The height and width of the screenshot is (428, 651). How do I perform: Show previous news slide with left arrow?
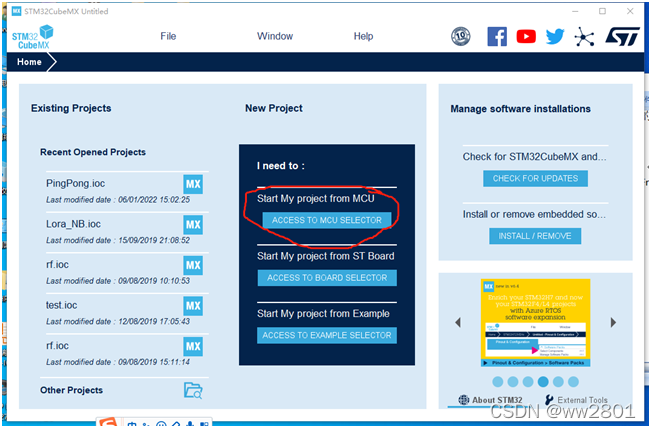[x=458, y=323]
